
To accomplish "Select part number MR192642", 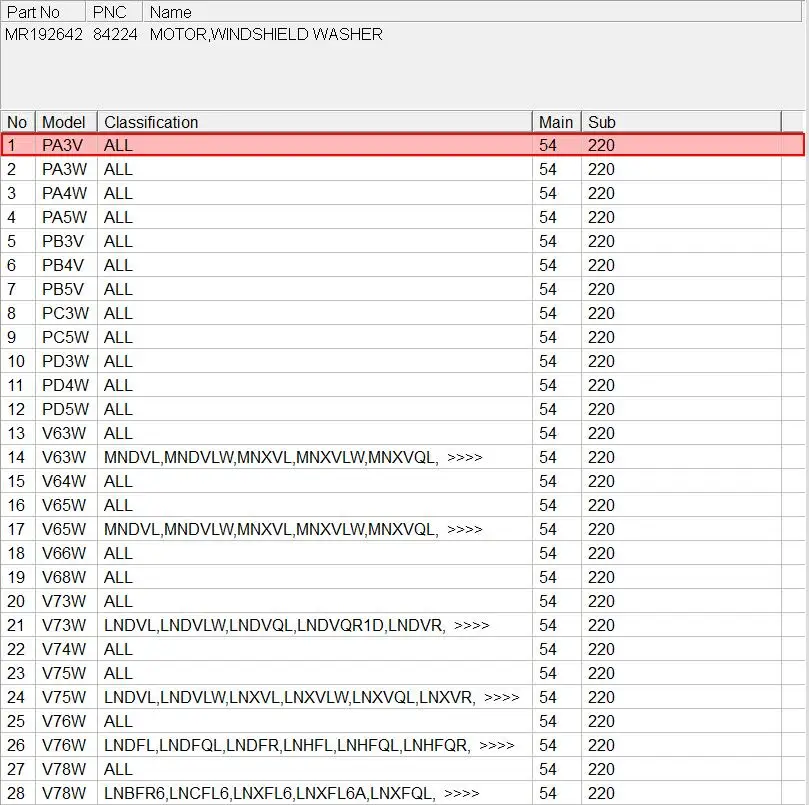I will tap(44, 35).
